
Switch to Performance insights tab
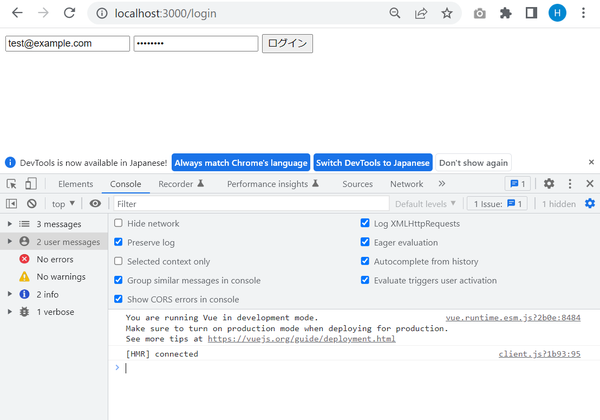tap(272, 184)
